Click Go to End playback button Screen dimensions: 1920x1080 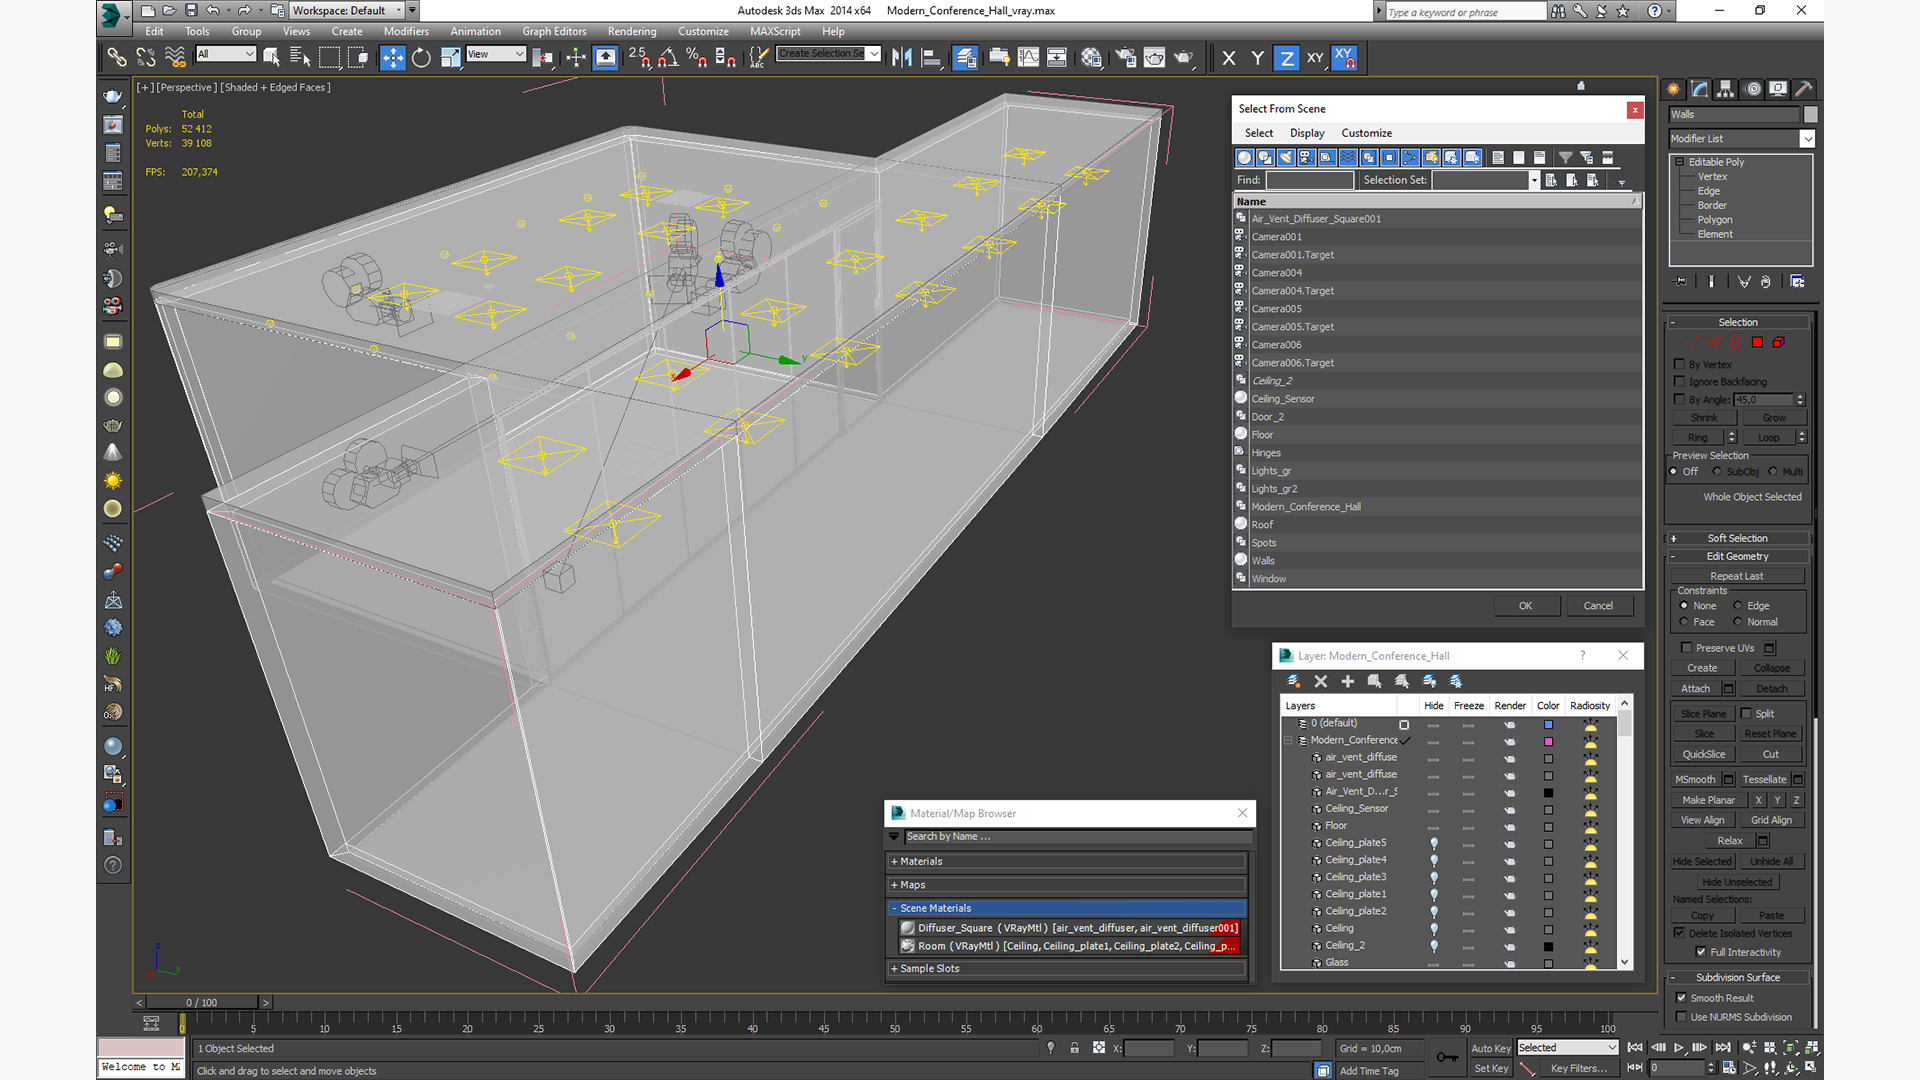pyautogui.click(x=1722, y=1047)
